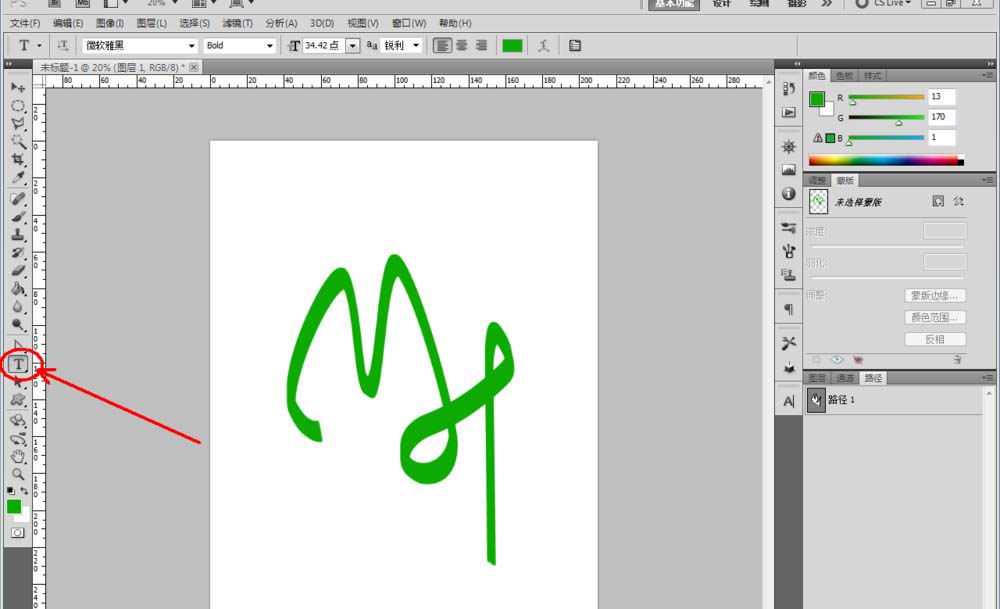Open the Masks panel options menu
The image size is (1000, 609).
(x=987, y=180)
